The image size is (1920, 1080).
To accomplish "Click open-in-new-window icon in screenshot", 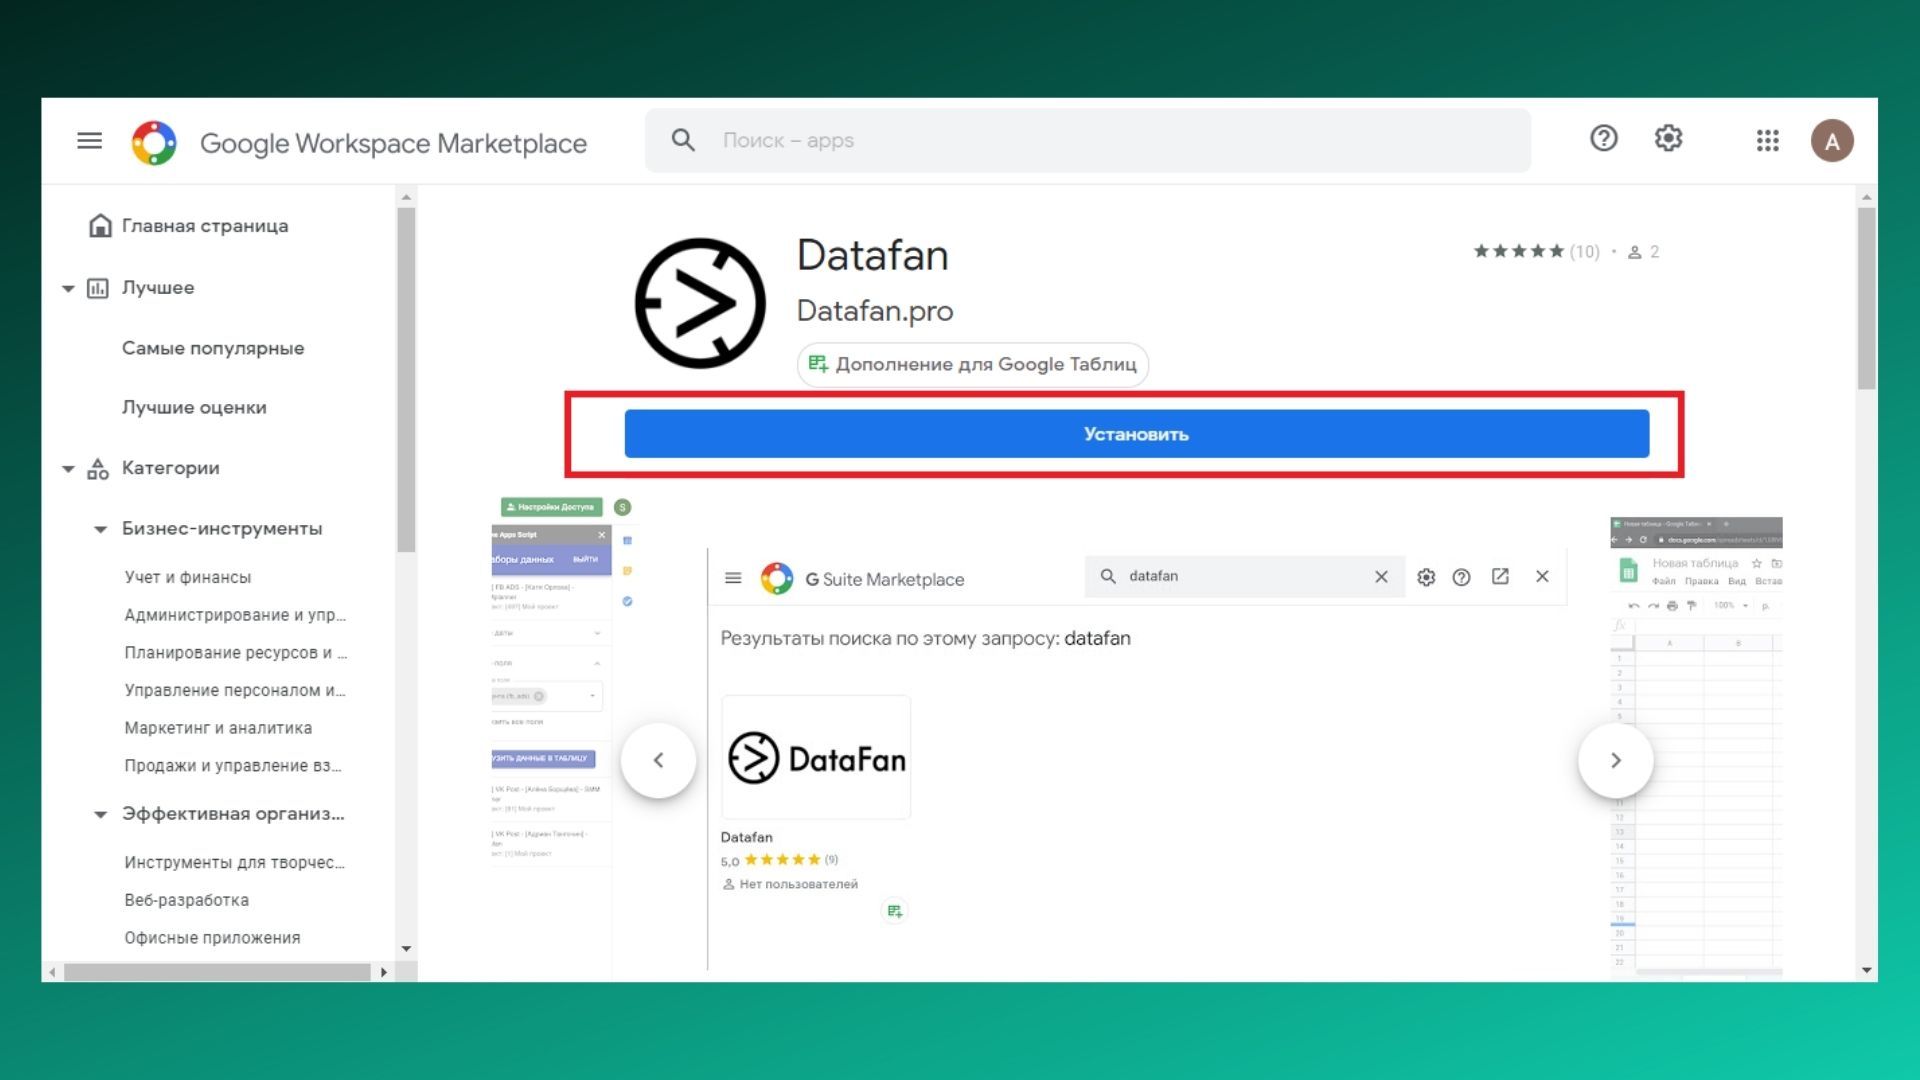I will [1500, 576].
